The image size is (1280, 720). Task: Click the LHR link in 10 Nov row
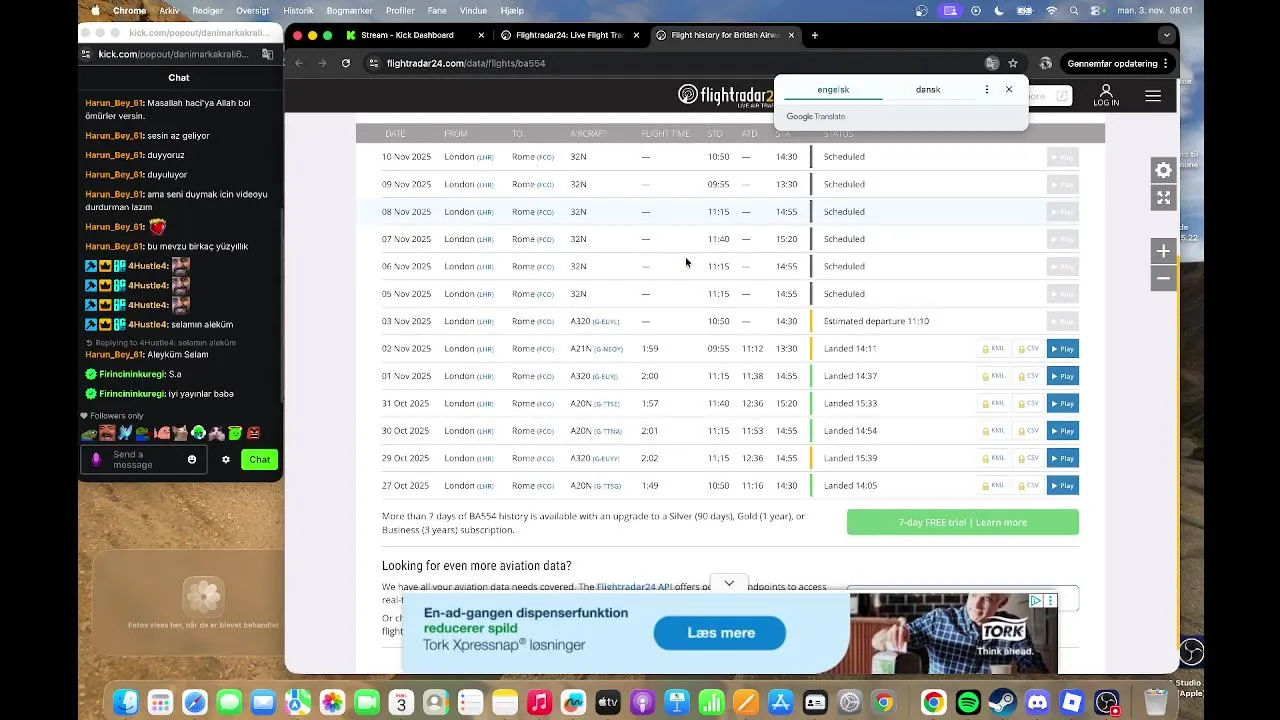point(485,157)
